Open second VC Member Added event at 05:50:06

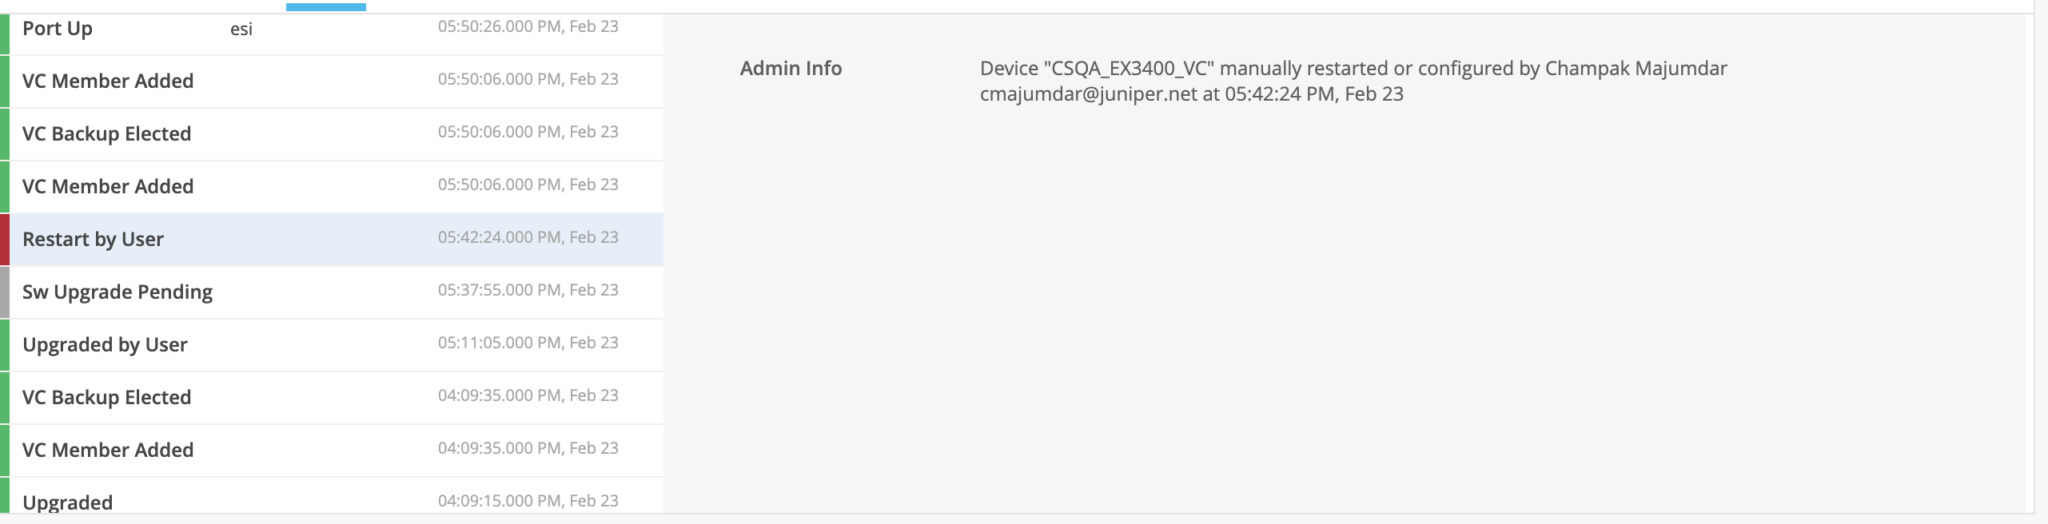coord(332,187)
